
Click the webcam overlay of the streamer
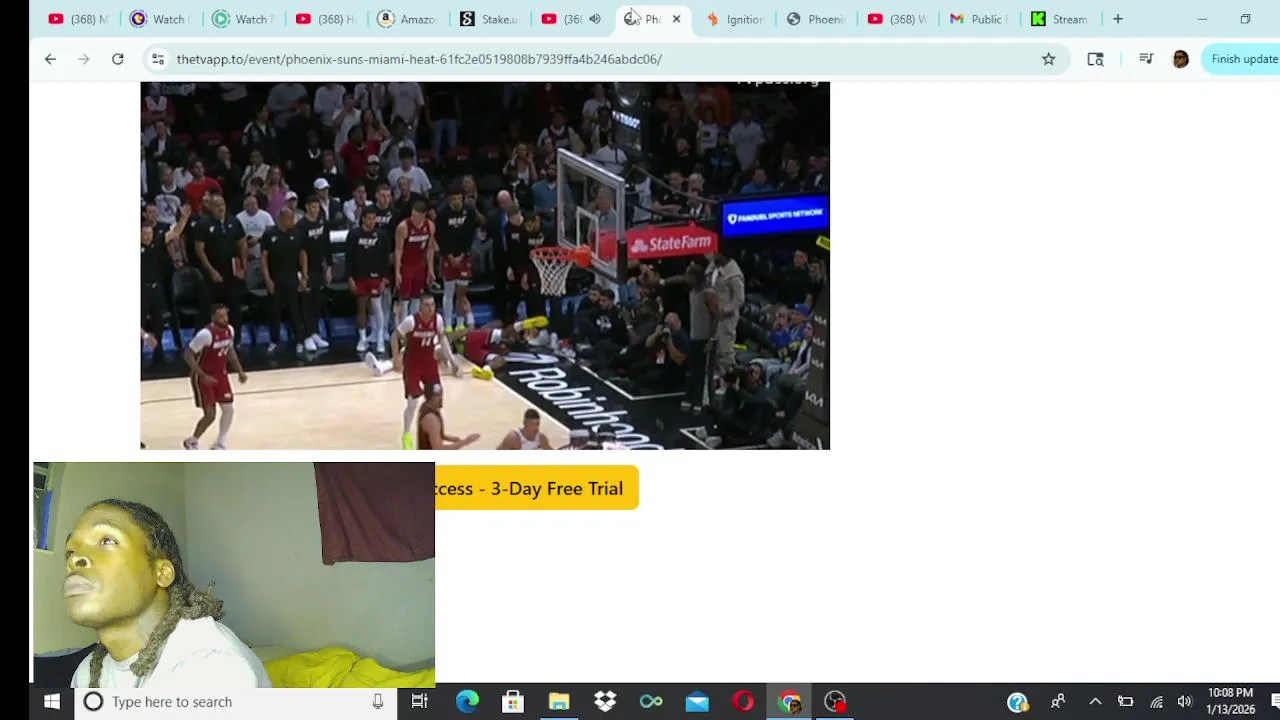(x=234, y=575)
